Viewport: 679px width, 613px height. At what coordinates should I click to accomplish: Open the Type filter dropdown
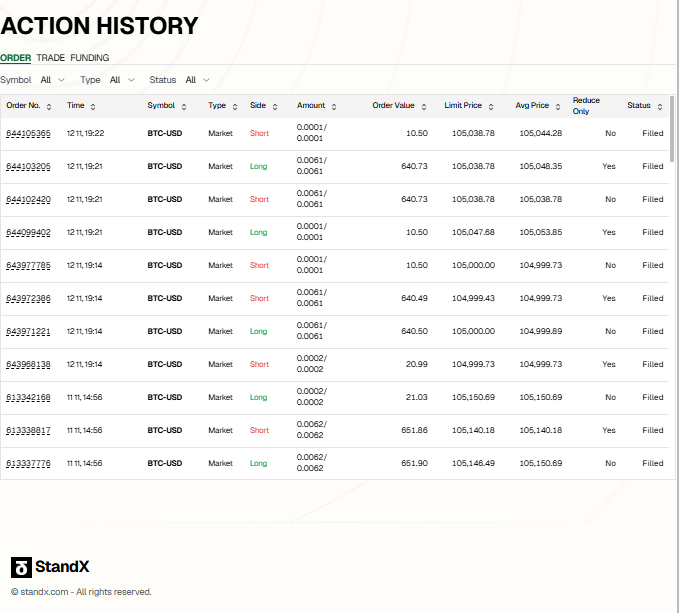tap(122, 80)
